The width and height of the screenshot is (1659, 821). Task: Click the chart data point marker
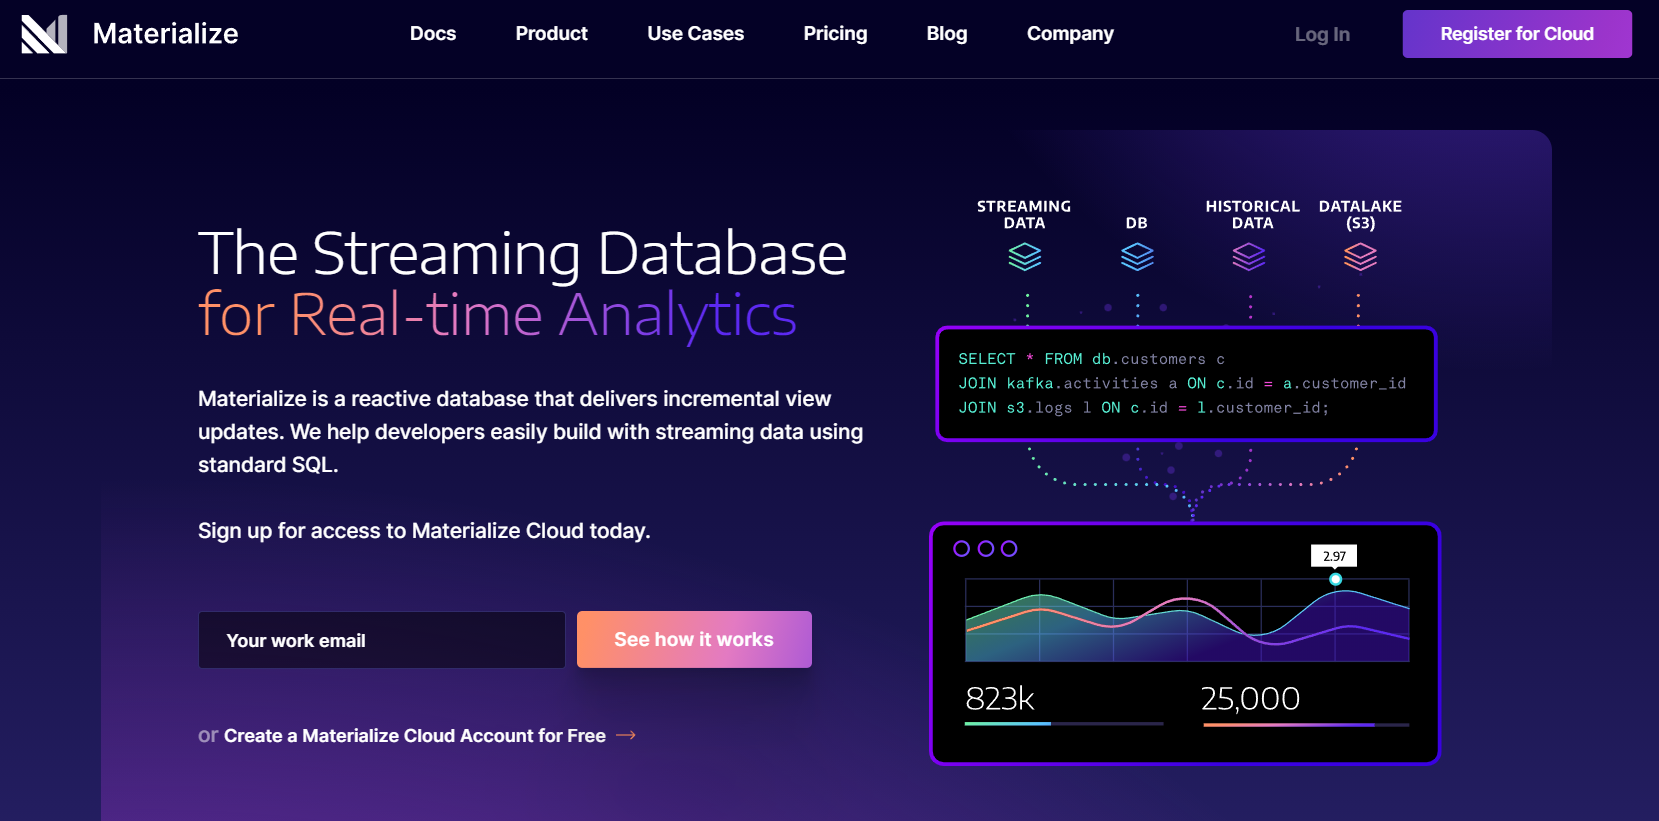coord(1335,579)
